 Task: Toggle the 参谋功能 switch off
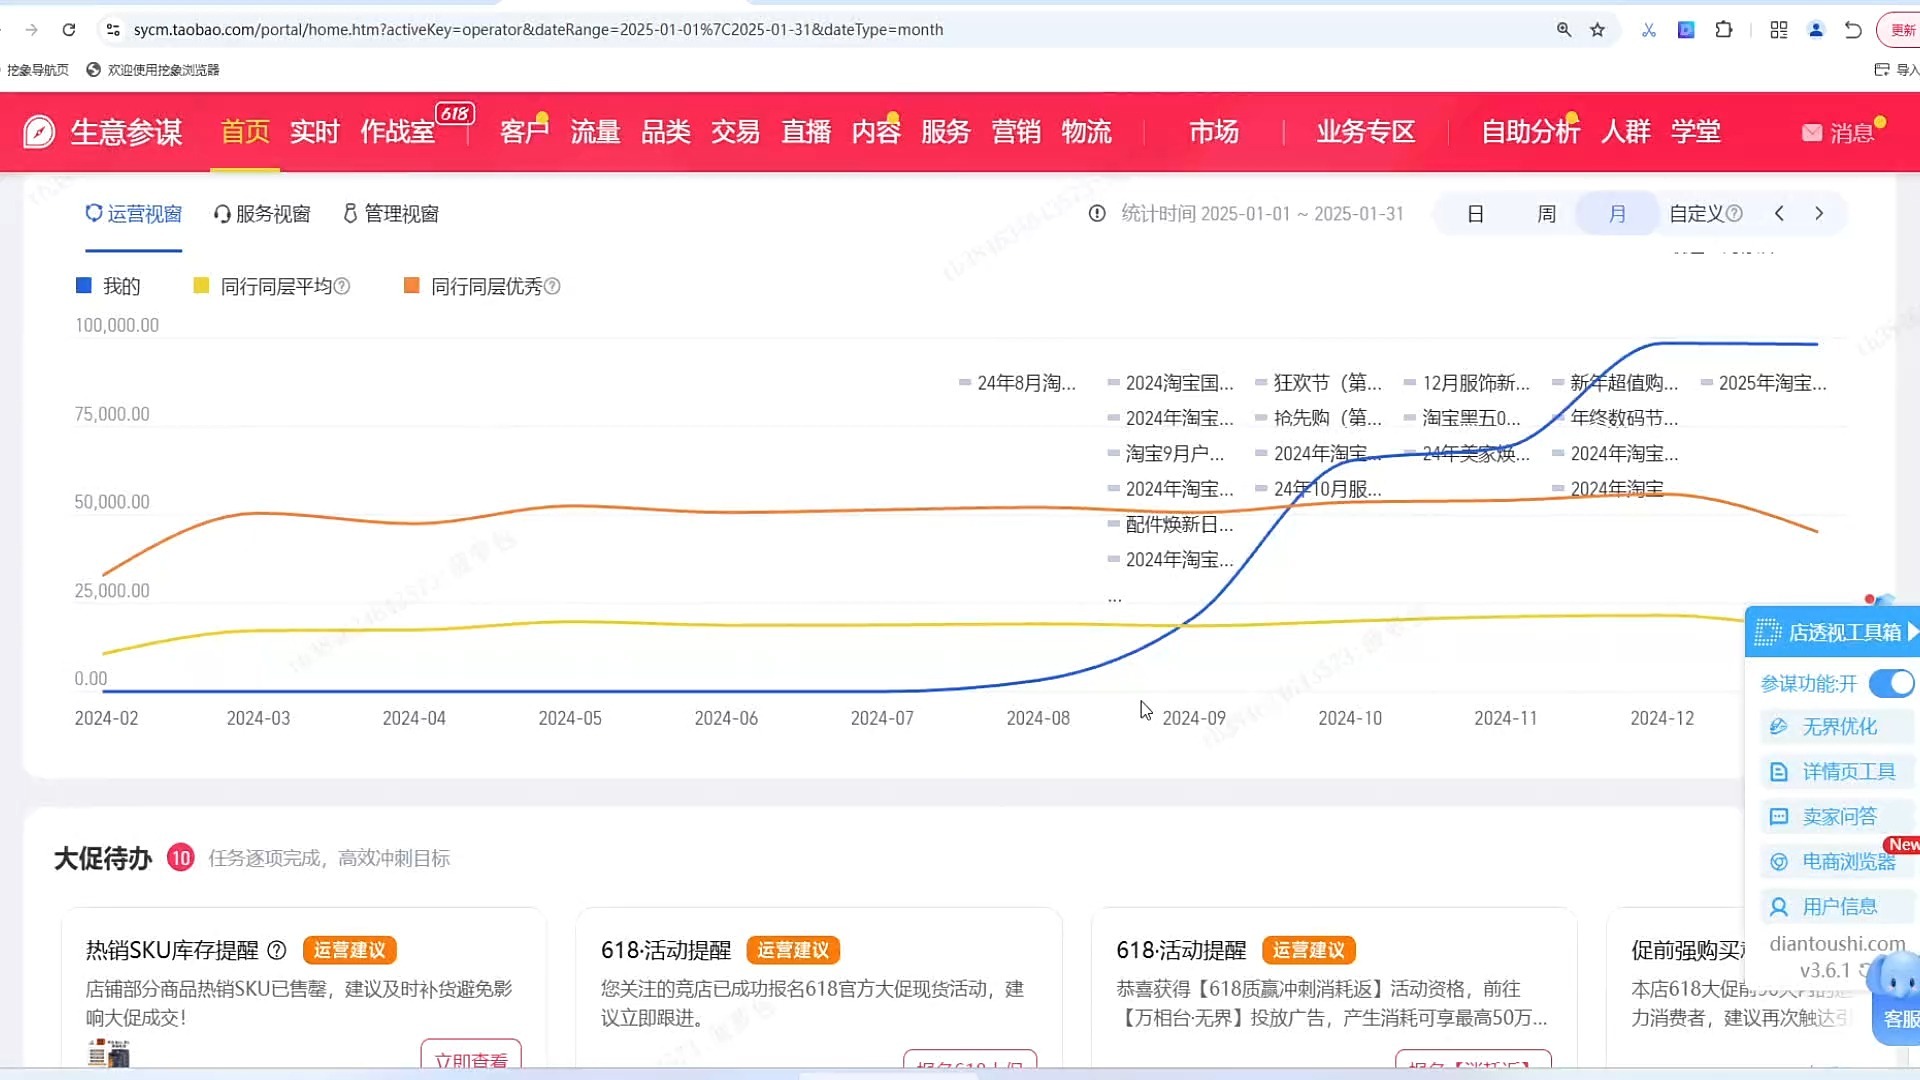pyautogui.click(x=1891, y=684)
